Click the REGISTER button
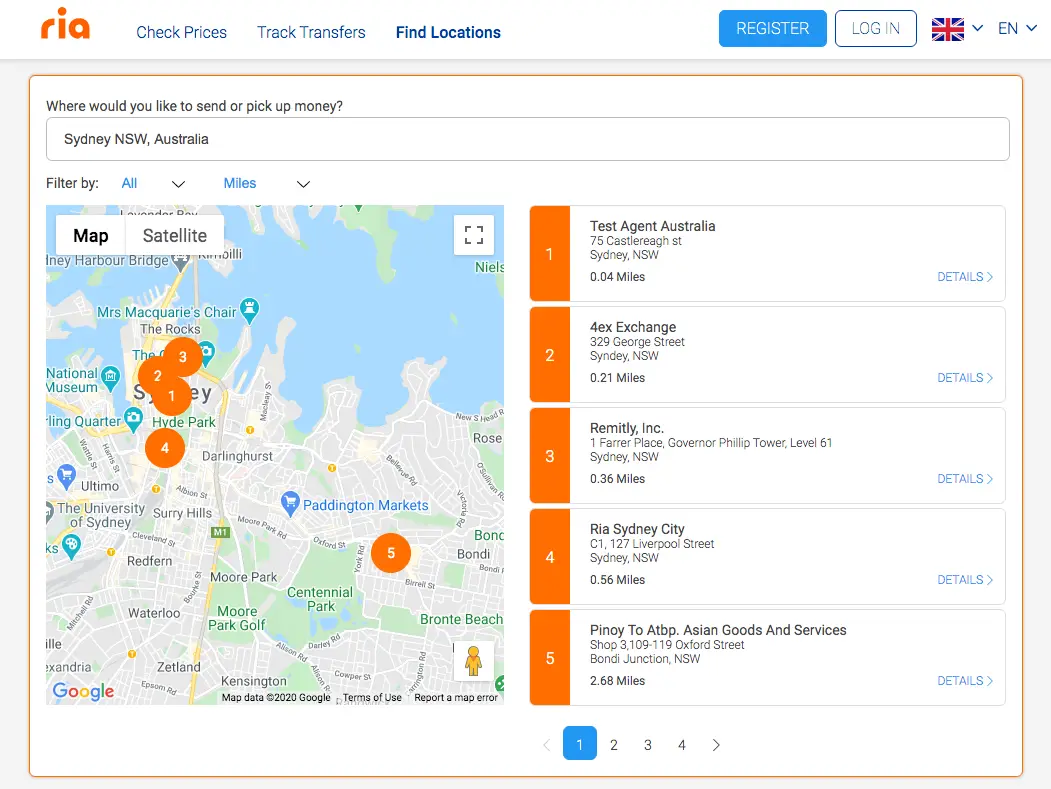Viewport: 1051px width, 789px height. 772,29
